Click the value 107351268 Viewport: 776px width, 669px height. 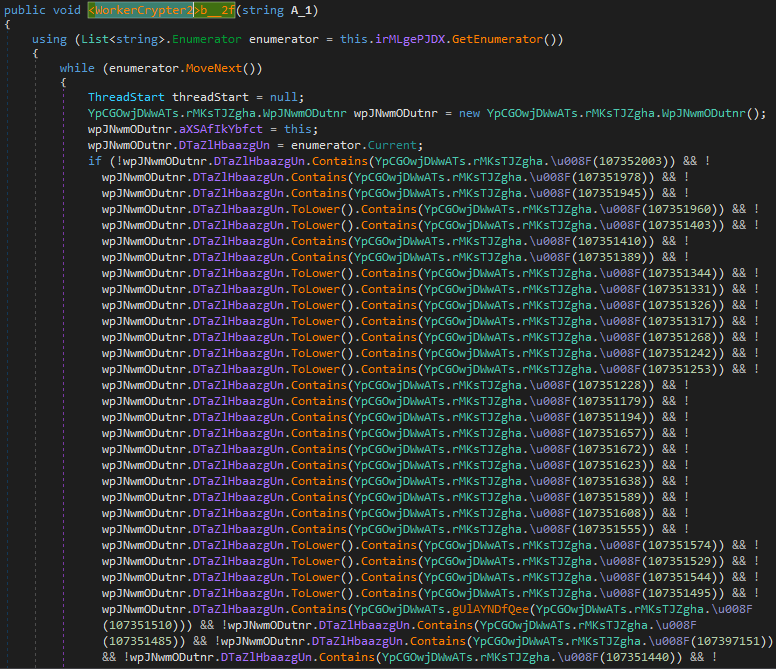[679, 337]
